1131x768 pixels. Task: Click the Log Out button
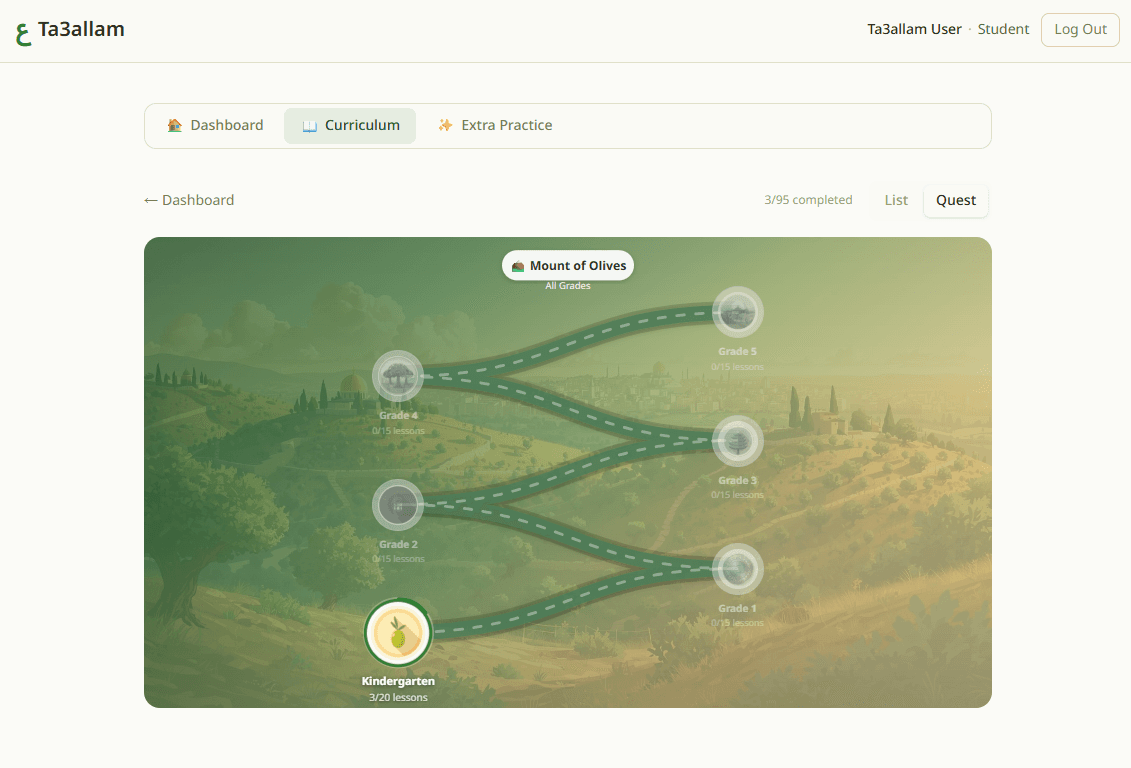1080,30
